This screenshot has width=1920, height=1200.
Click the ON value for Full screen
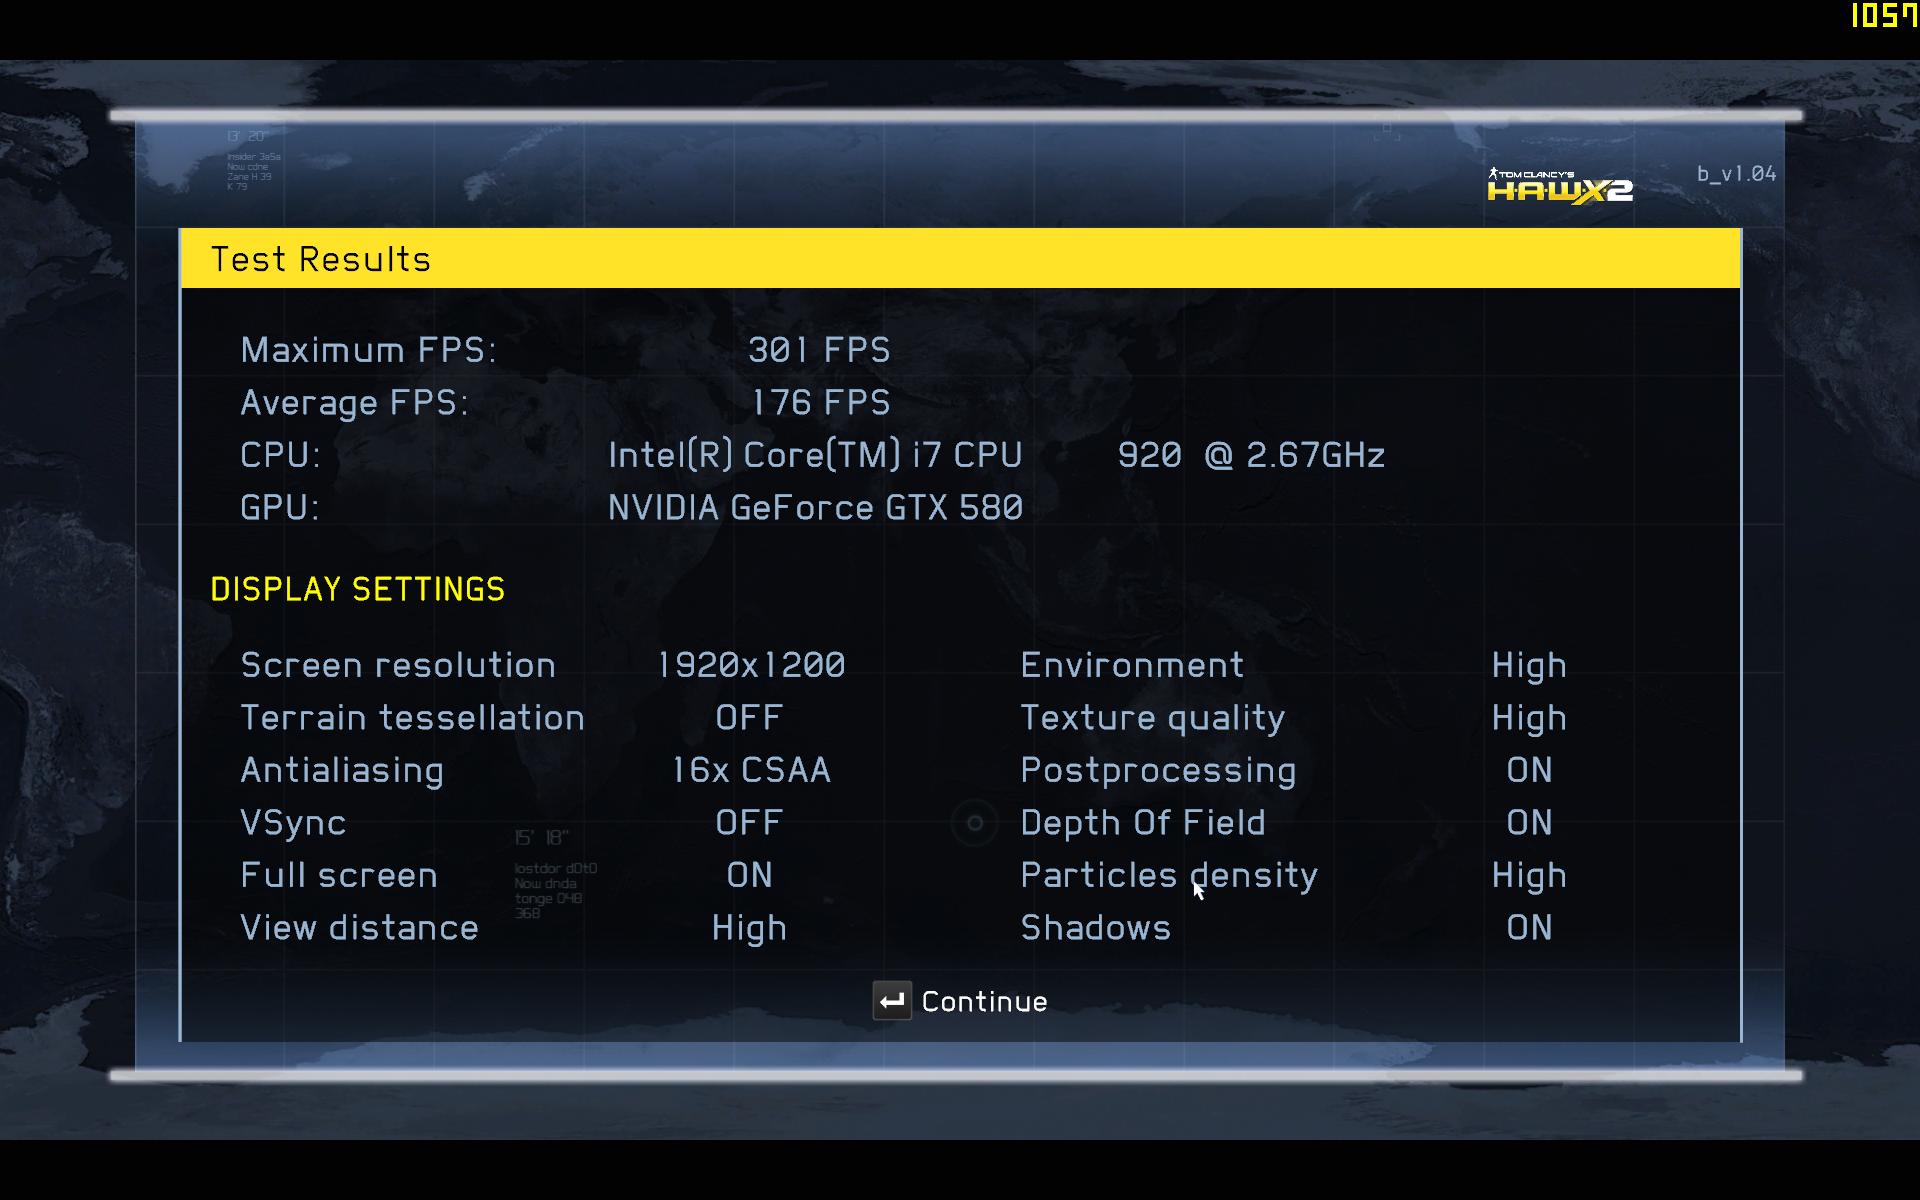[x=750, y=875]
